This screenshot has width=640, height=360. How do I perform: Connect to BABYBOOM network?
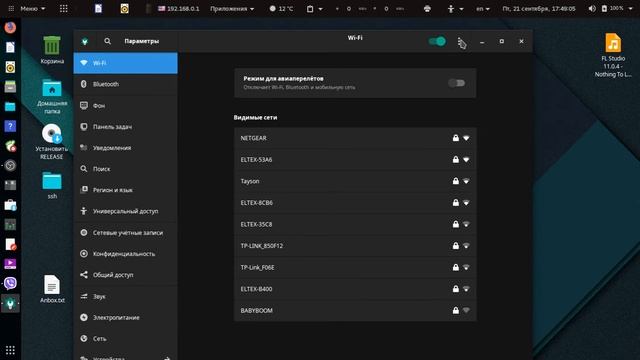pos(355,311)
